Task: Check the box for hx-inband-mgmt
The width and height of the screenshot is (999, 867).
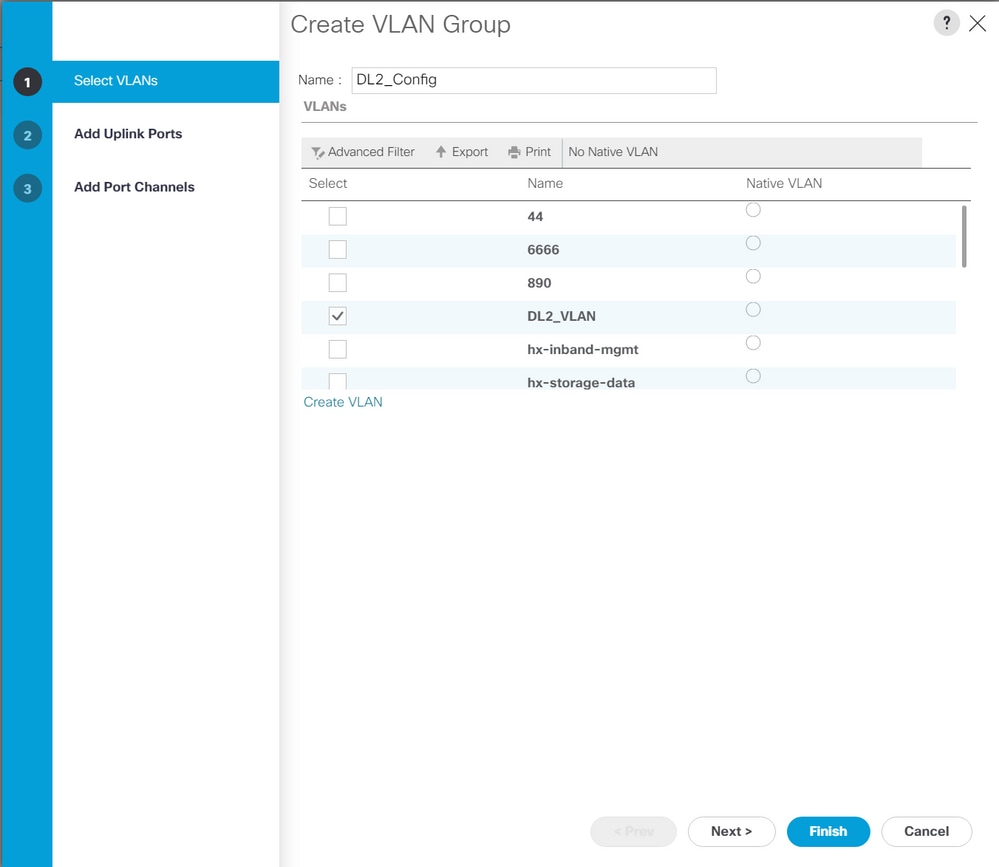Action: 338,349
